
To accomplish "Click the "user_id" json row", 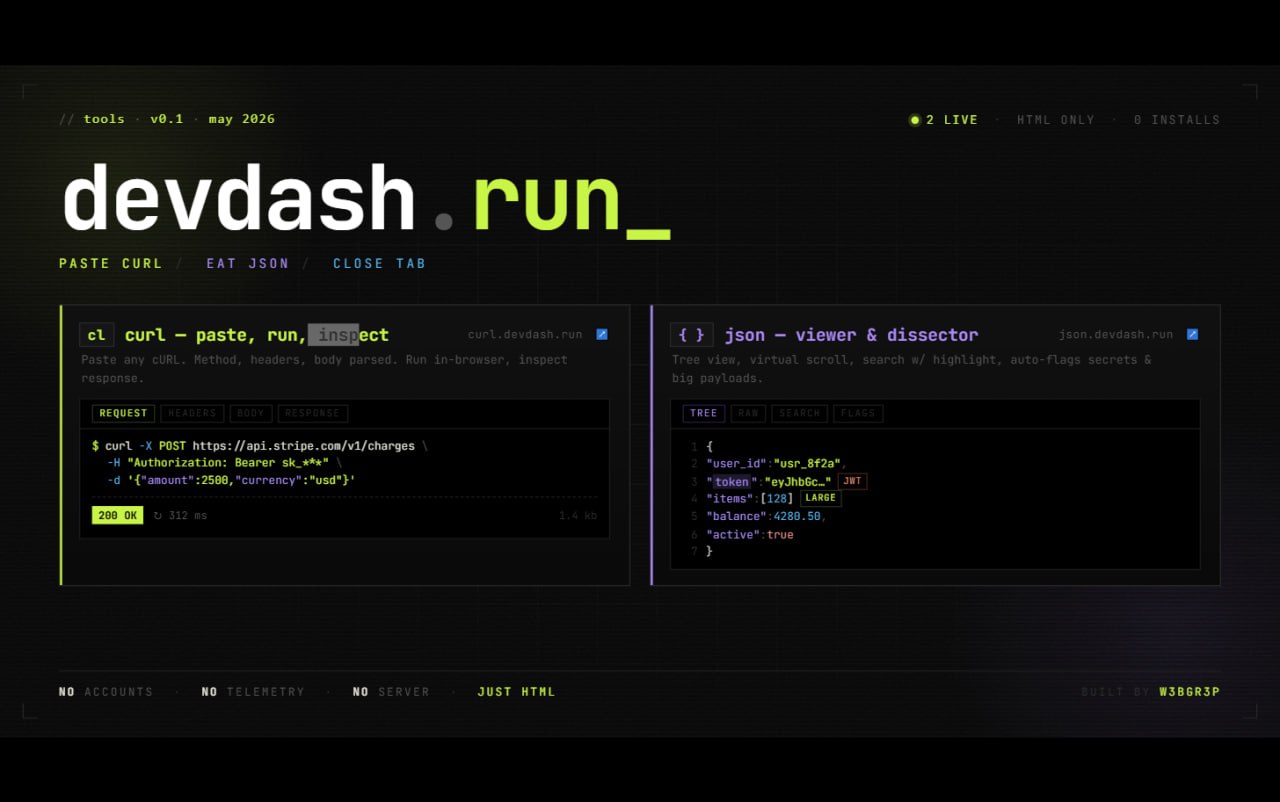I will coord(775,464).
